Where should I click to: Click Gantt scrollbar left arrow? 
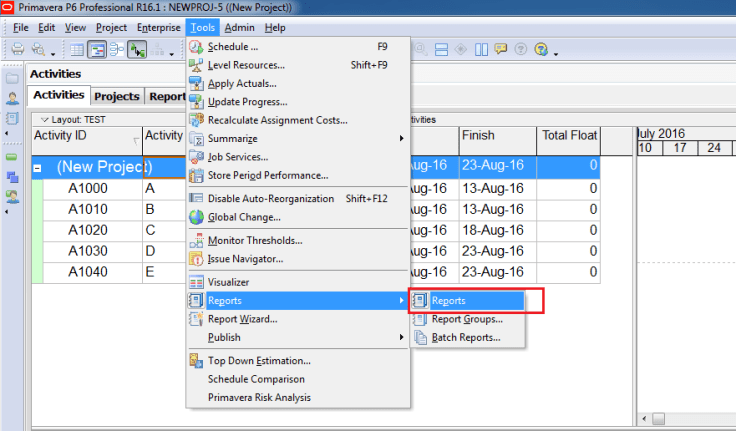(644, 418)
